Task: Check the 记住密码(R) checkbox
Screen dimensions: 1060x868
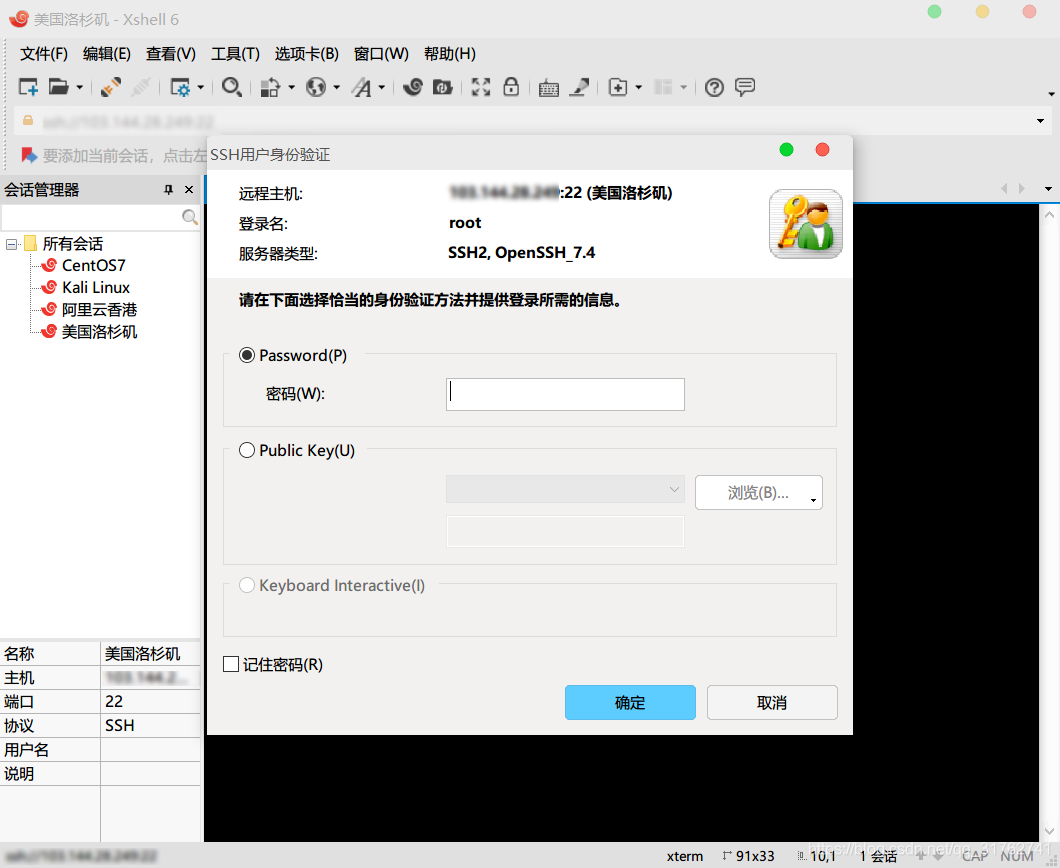Action: coord(231,665)
